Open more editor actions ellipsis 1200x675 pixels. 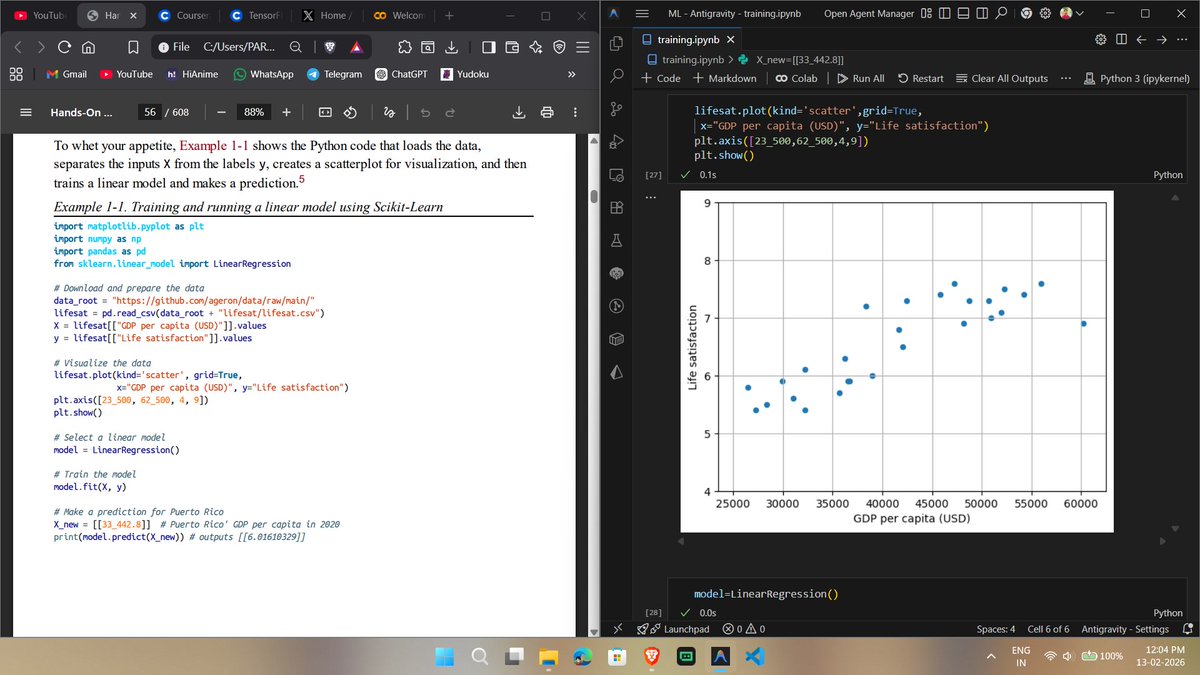pyautogui.click(x=1184, y=40)
